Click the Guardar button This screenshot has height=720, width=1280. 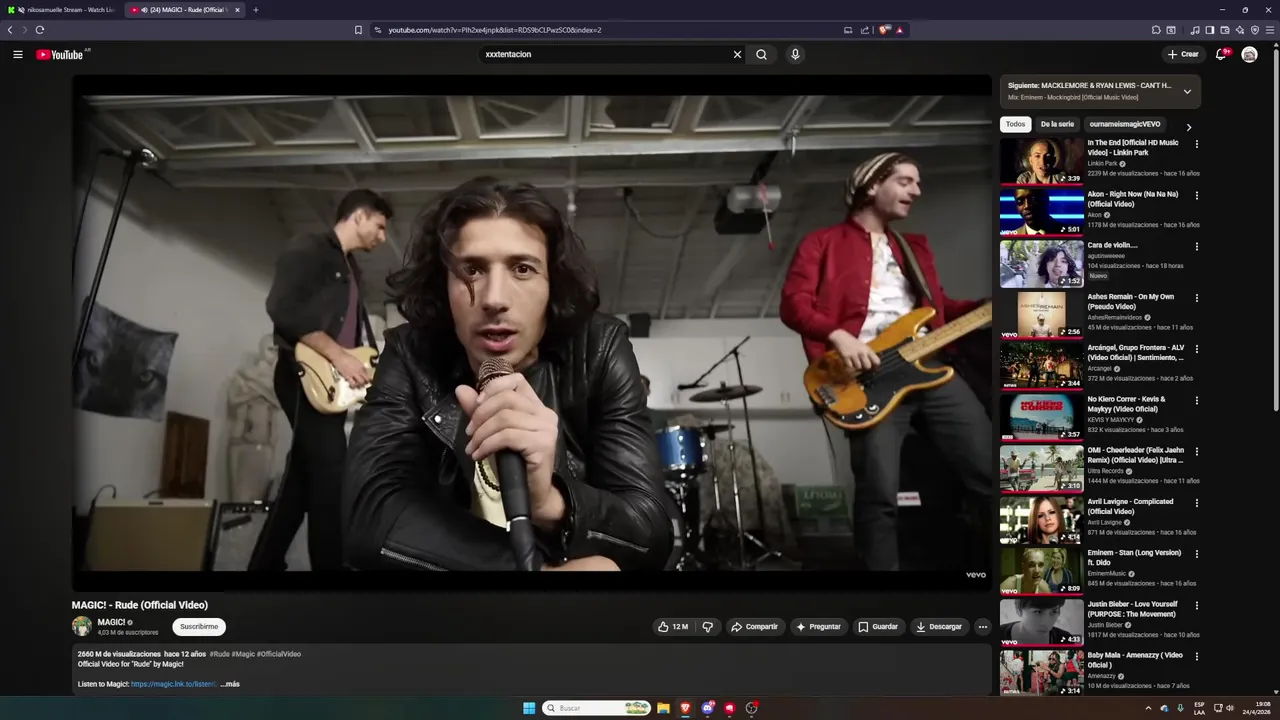878,627
